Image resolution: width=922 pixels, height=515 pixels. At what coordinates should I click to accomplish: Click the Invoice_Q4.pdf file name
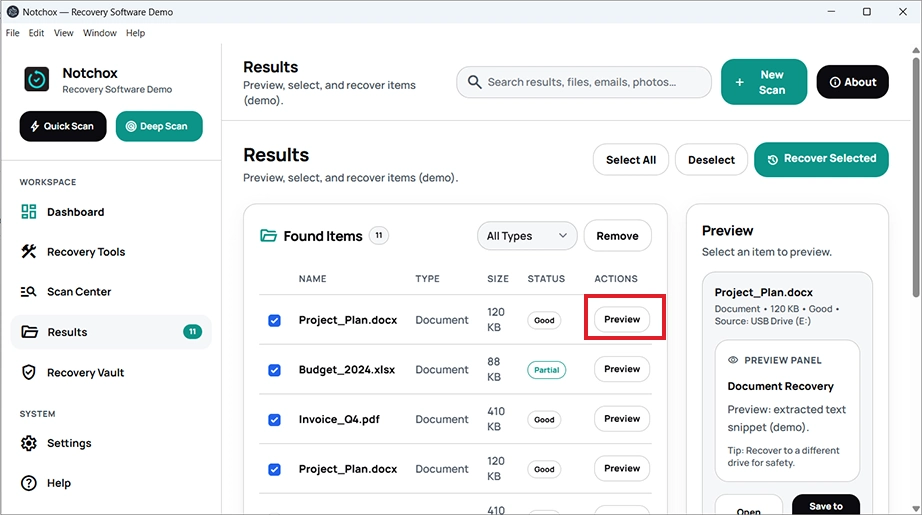(x=339, y=419)
